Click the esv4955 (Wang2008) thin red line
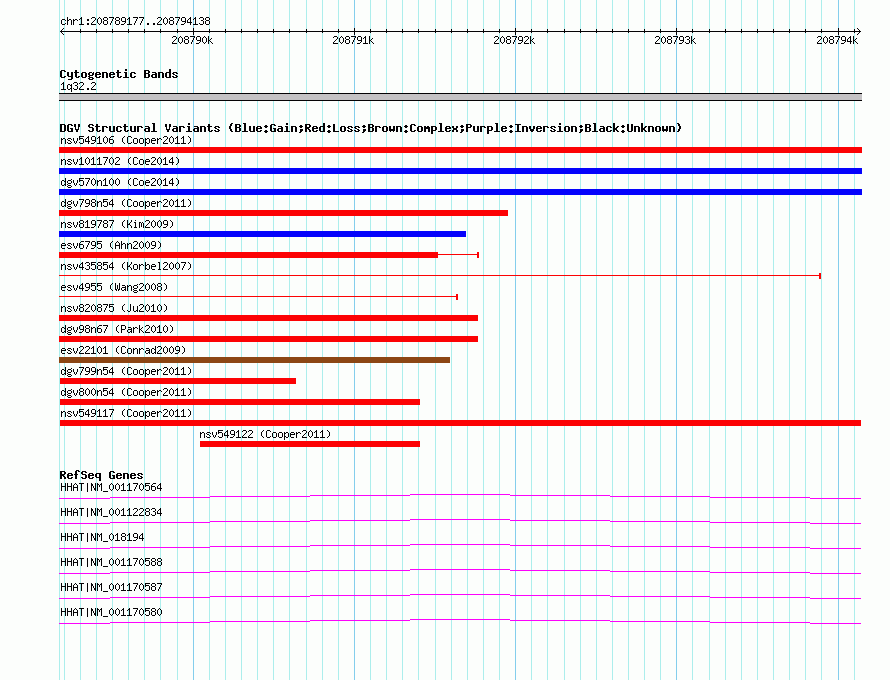 pyautogui.click(x=258, y=297)
